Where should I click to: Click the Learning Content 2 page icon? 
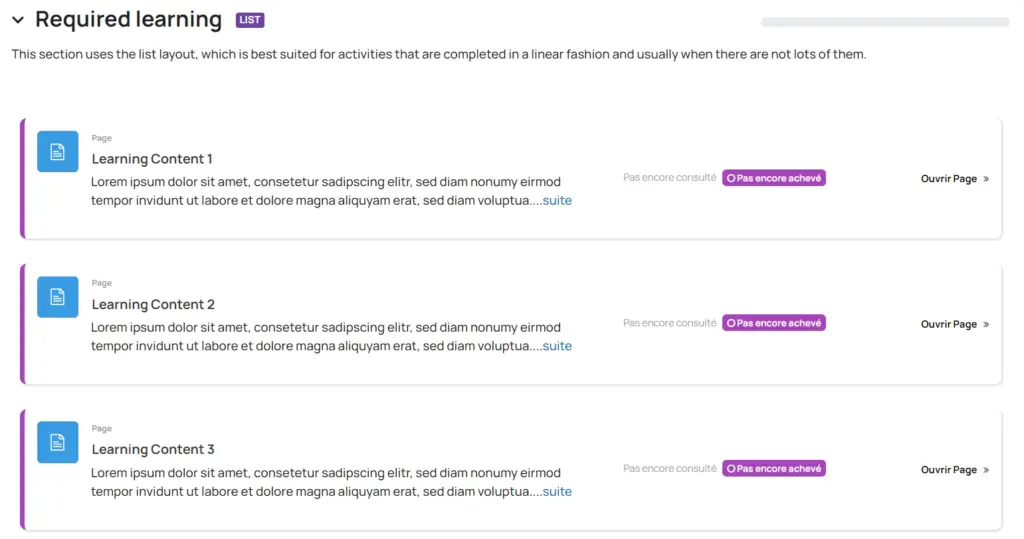pos(57,296)
